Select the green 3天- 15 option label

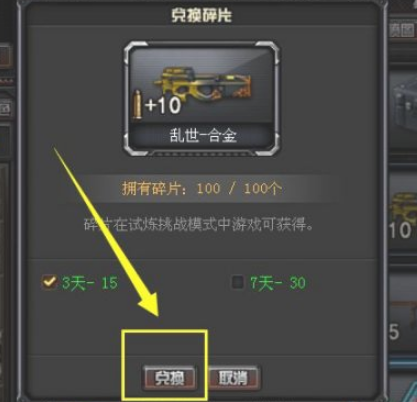pos(90,283)
